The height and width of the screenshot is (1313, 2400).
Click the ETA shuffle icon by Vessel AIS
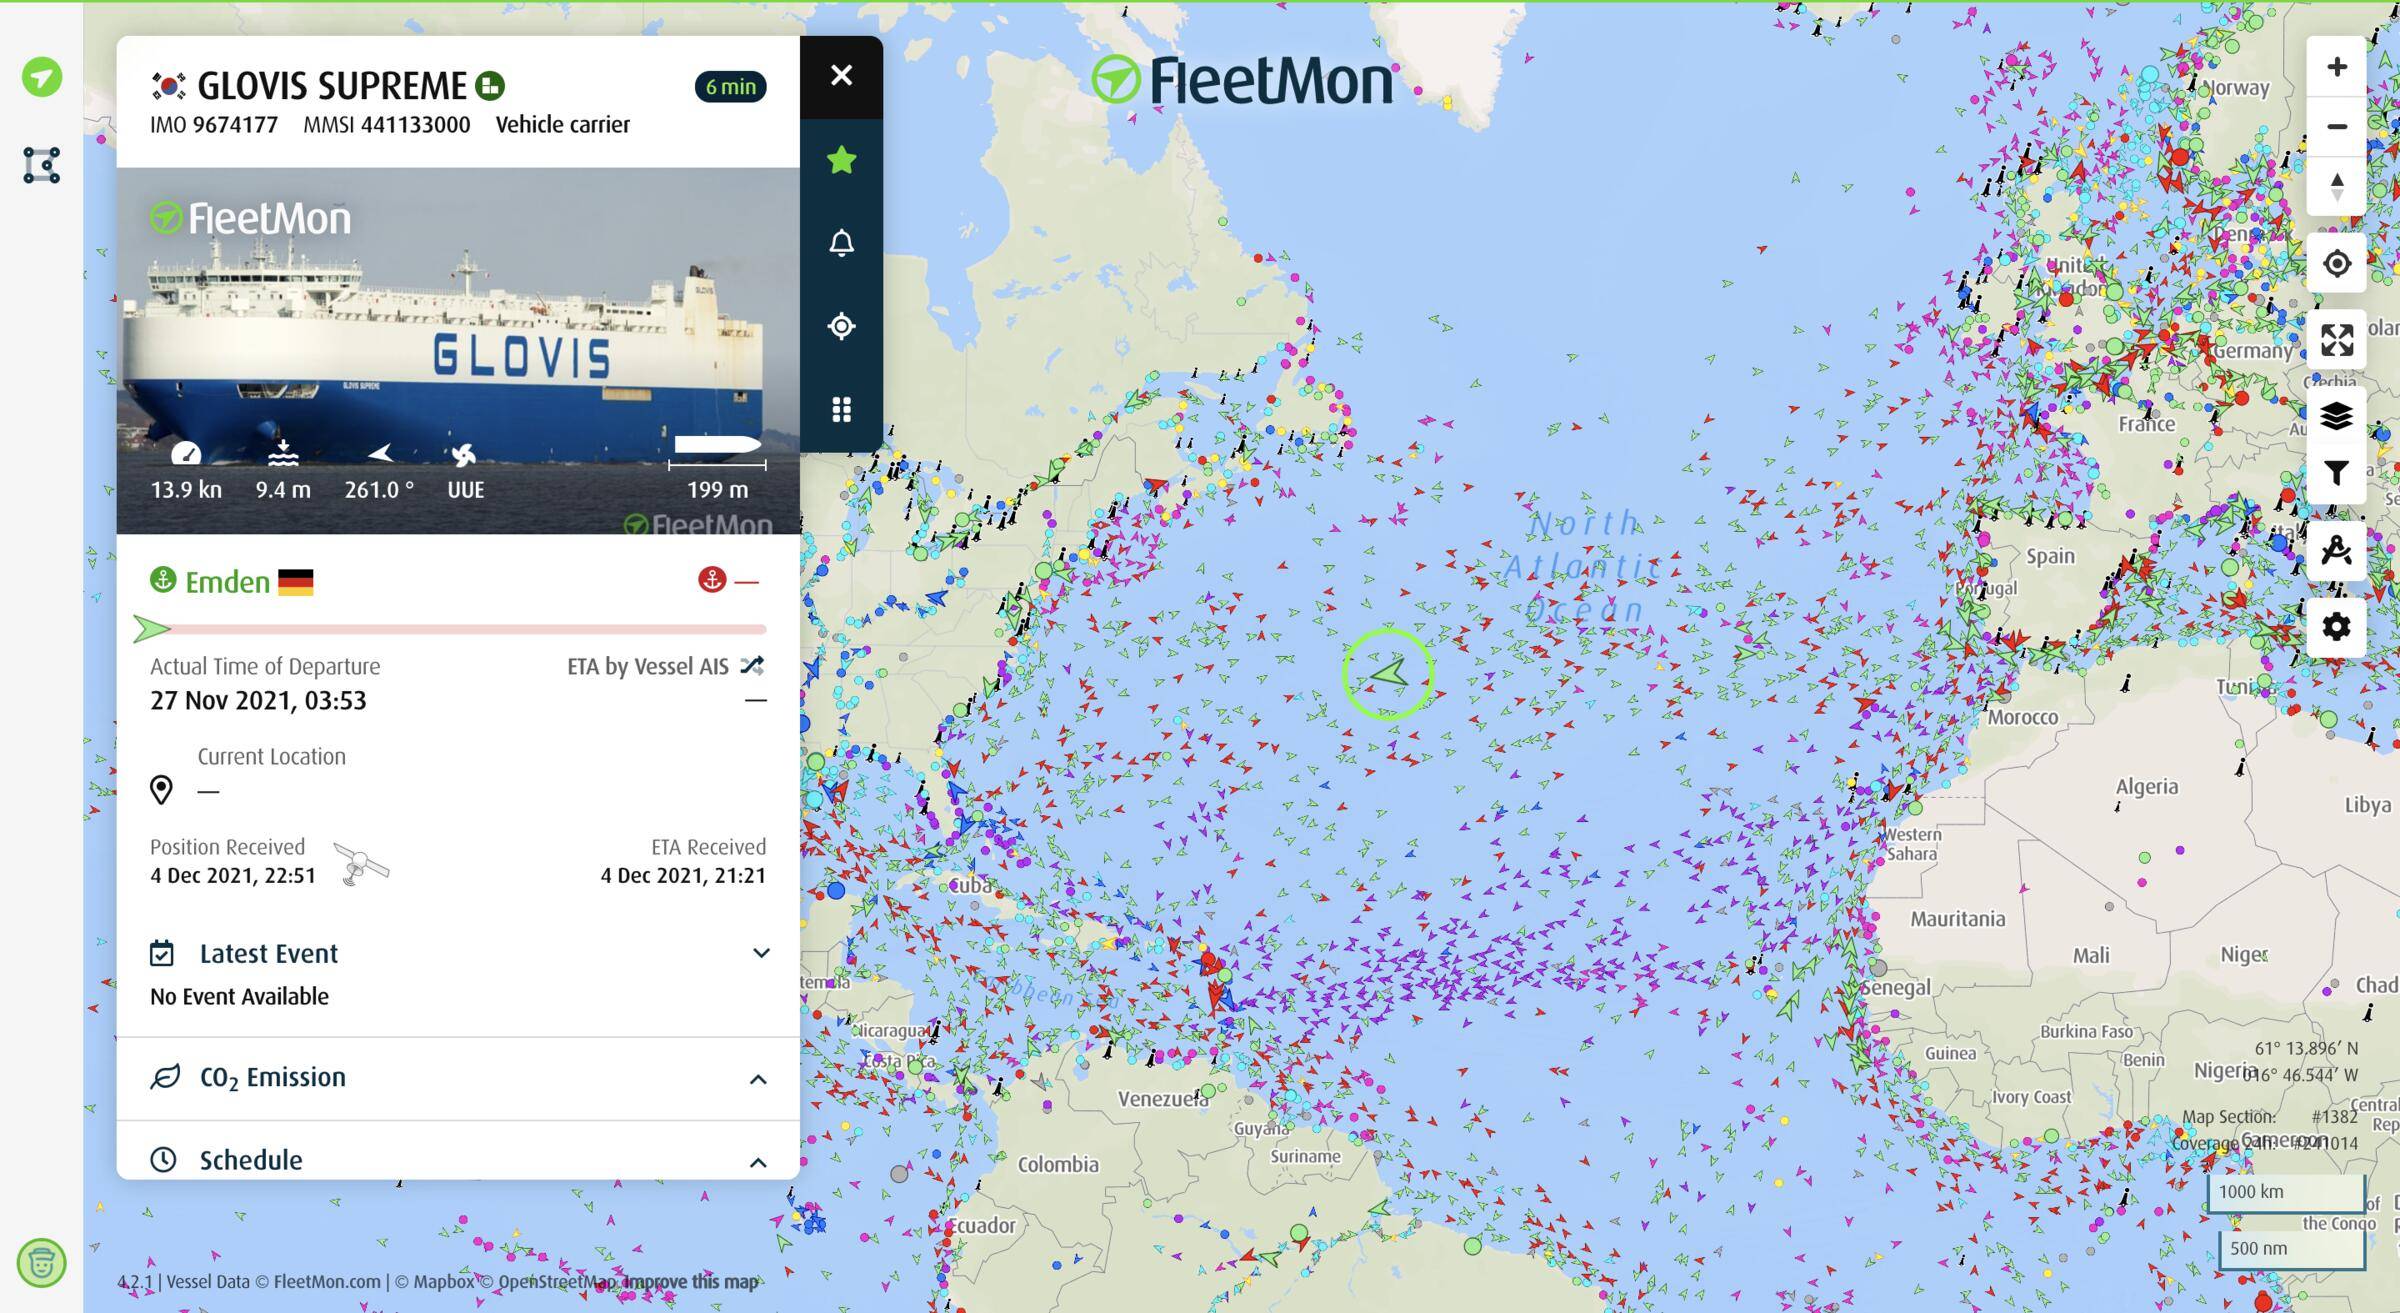click(x=752, y=666)
